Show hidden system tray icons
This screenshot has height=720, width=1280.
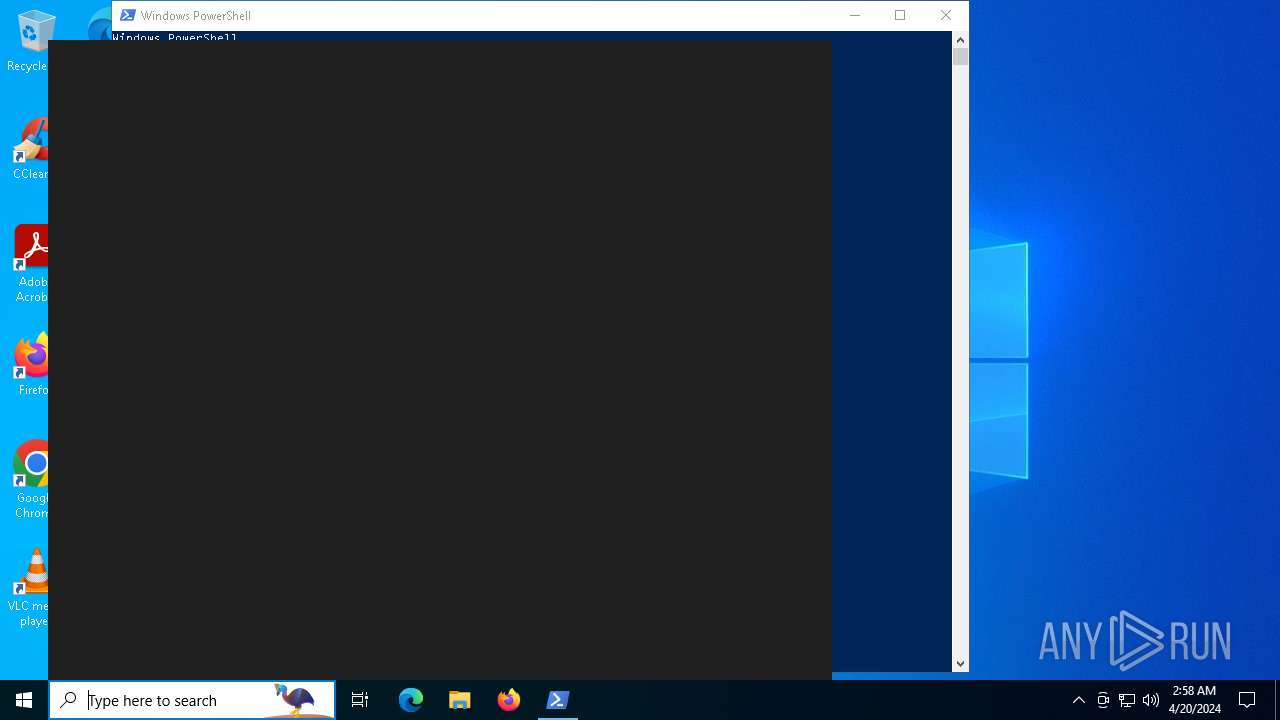[1079, 700]
